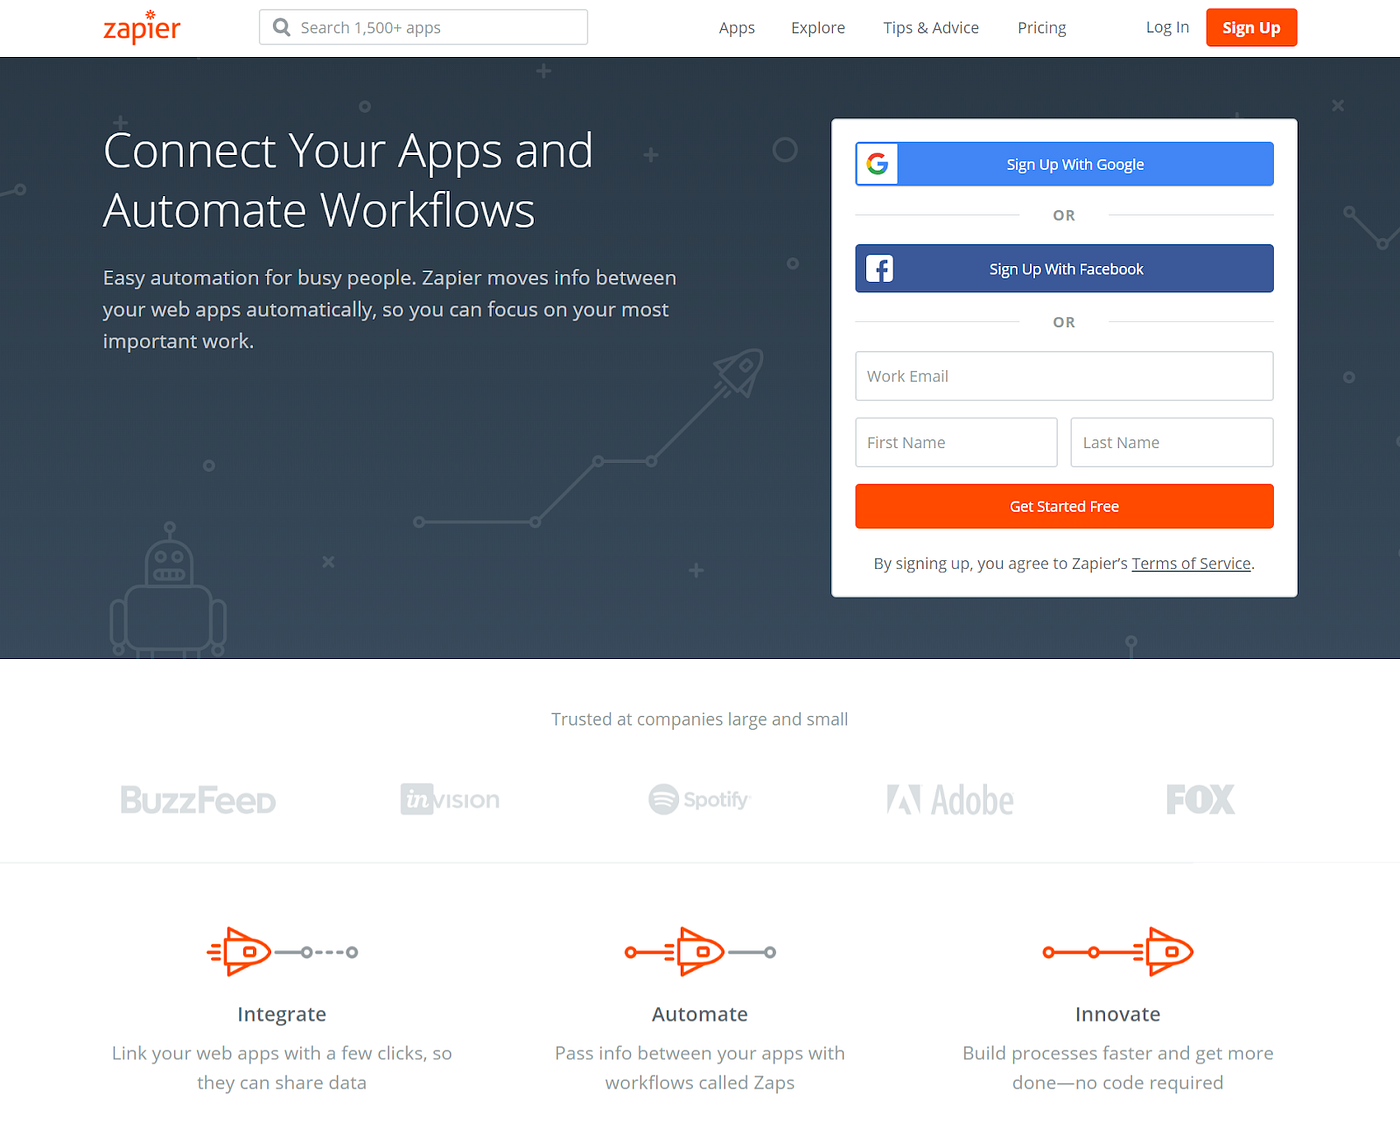The width and height of the screenshot is (1400, 1122).
Task: Click the Spotify logo
Action: tap(699, 799)
